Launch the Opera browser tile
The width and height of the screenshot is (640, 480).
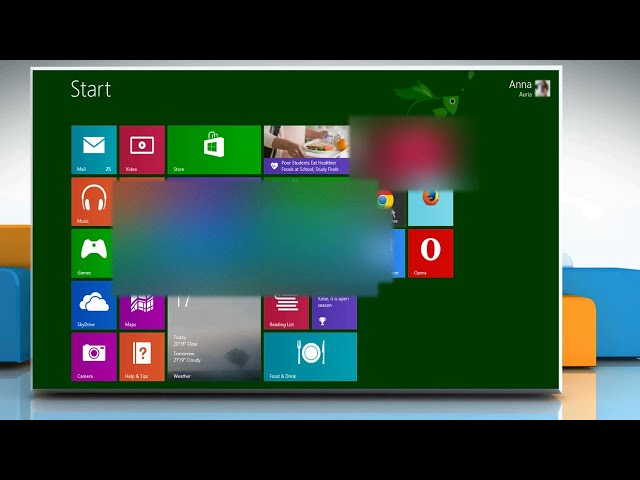(430, 253)
